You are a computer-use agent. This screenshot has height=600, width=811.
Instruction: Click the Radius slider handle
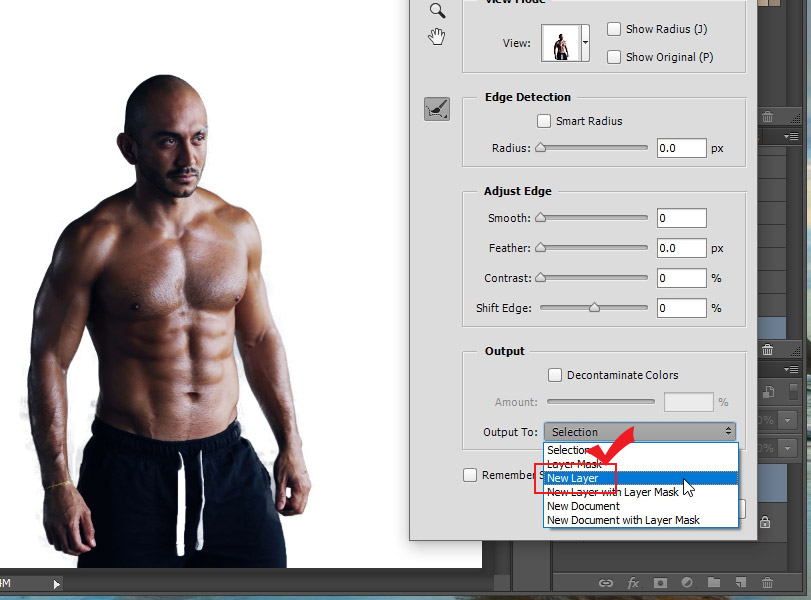coord(540,148)
